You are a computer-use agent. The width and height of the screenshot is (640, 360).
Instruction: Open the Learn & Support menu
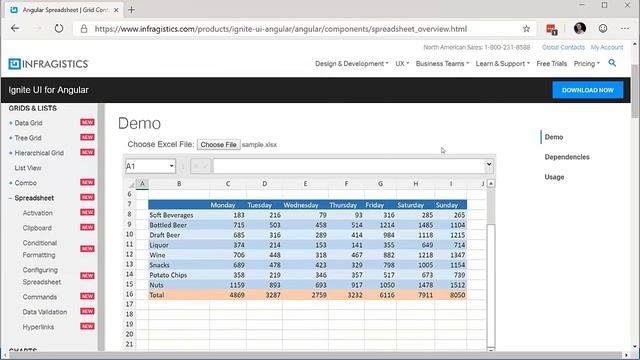502,64
